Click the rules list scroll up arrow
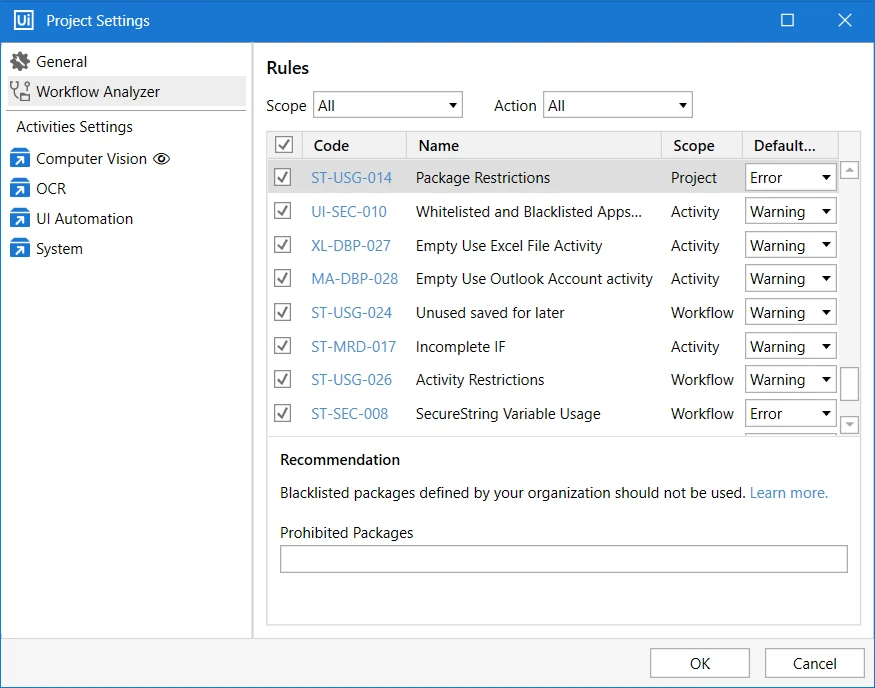 [x=849, y=170]
